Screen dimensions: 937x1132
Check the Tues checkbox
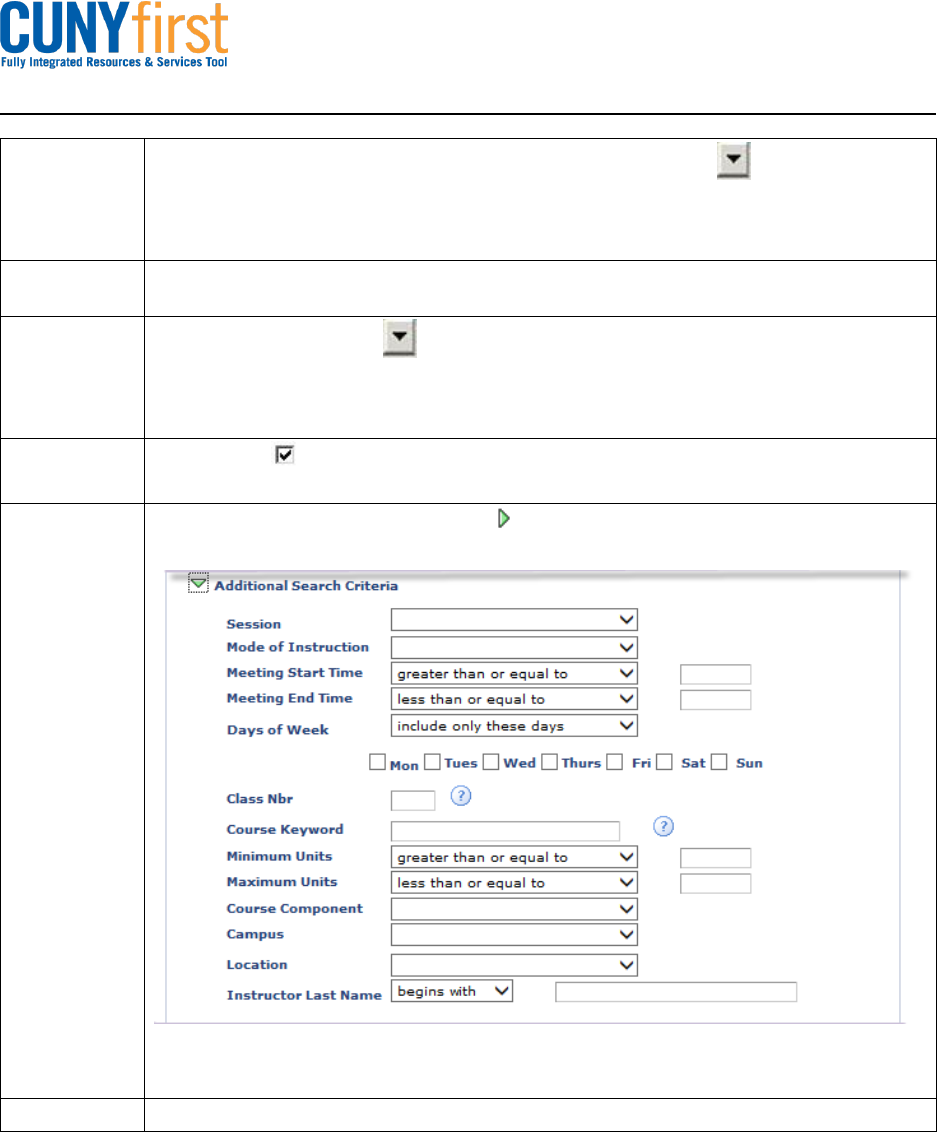(x=432, y=762)
